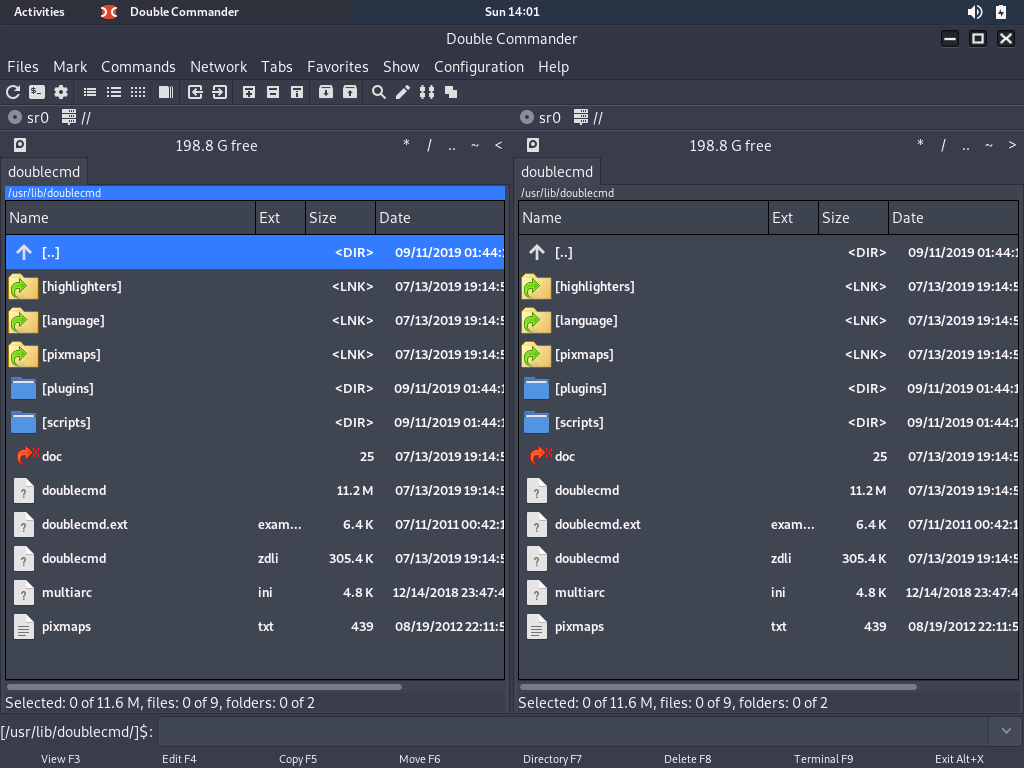Select multiarc file in right panel
The height and width of the screenshot is (768, 1024).
tap(768, 592)
